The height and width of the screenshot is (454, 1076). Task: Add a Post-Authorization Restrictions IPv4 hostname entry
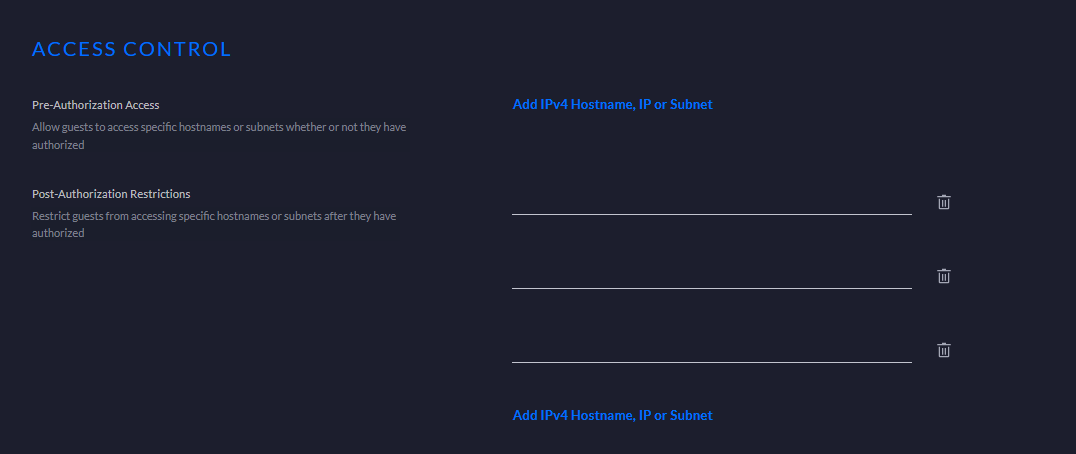click(612, 415)
